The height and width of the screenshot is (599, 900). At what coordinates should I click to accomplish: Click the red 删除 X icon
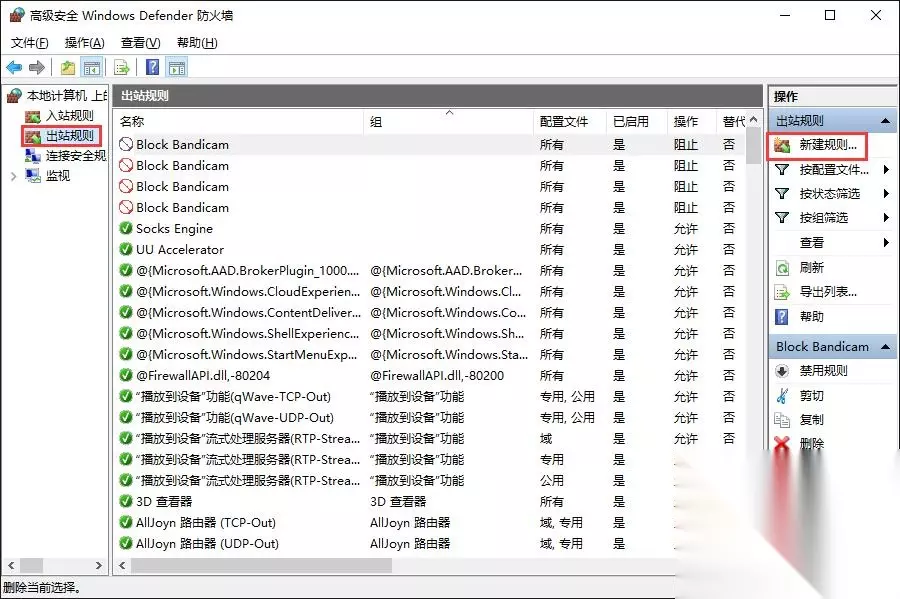(x=782, y=444)
